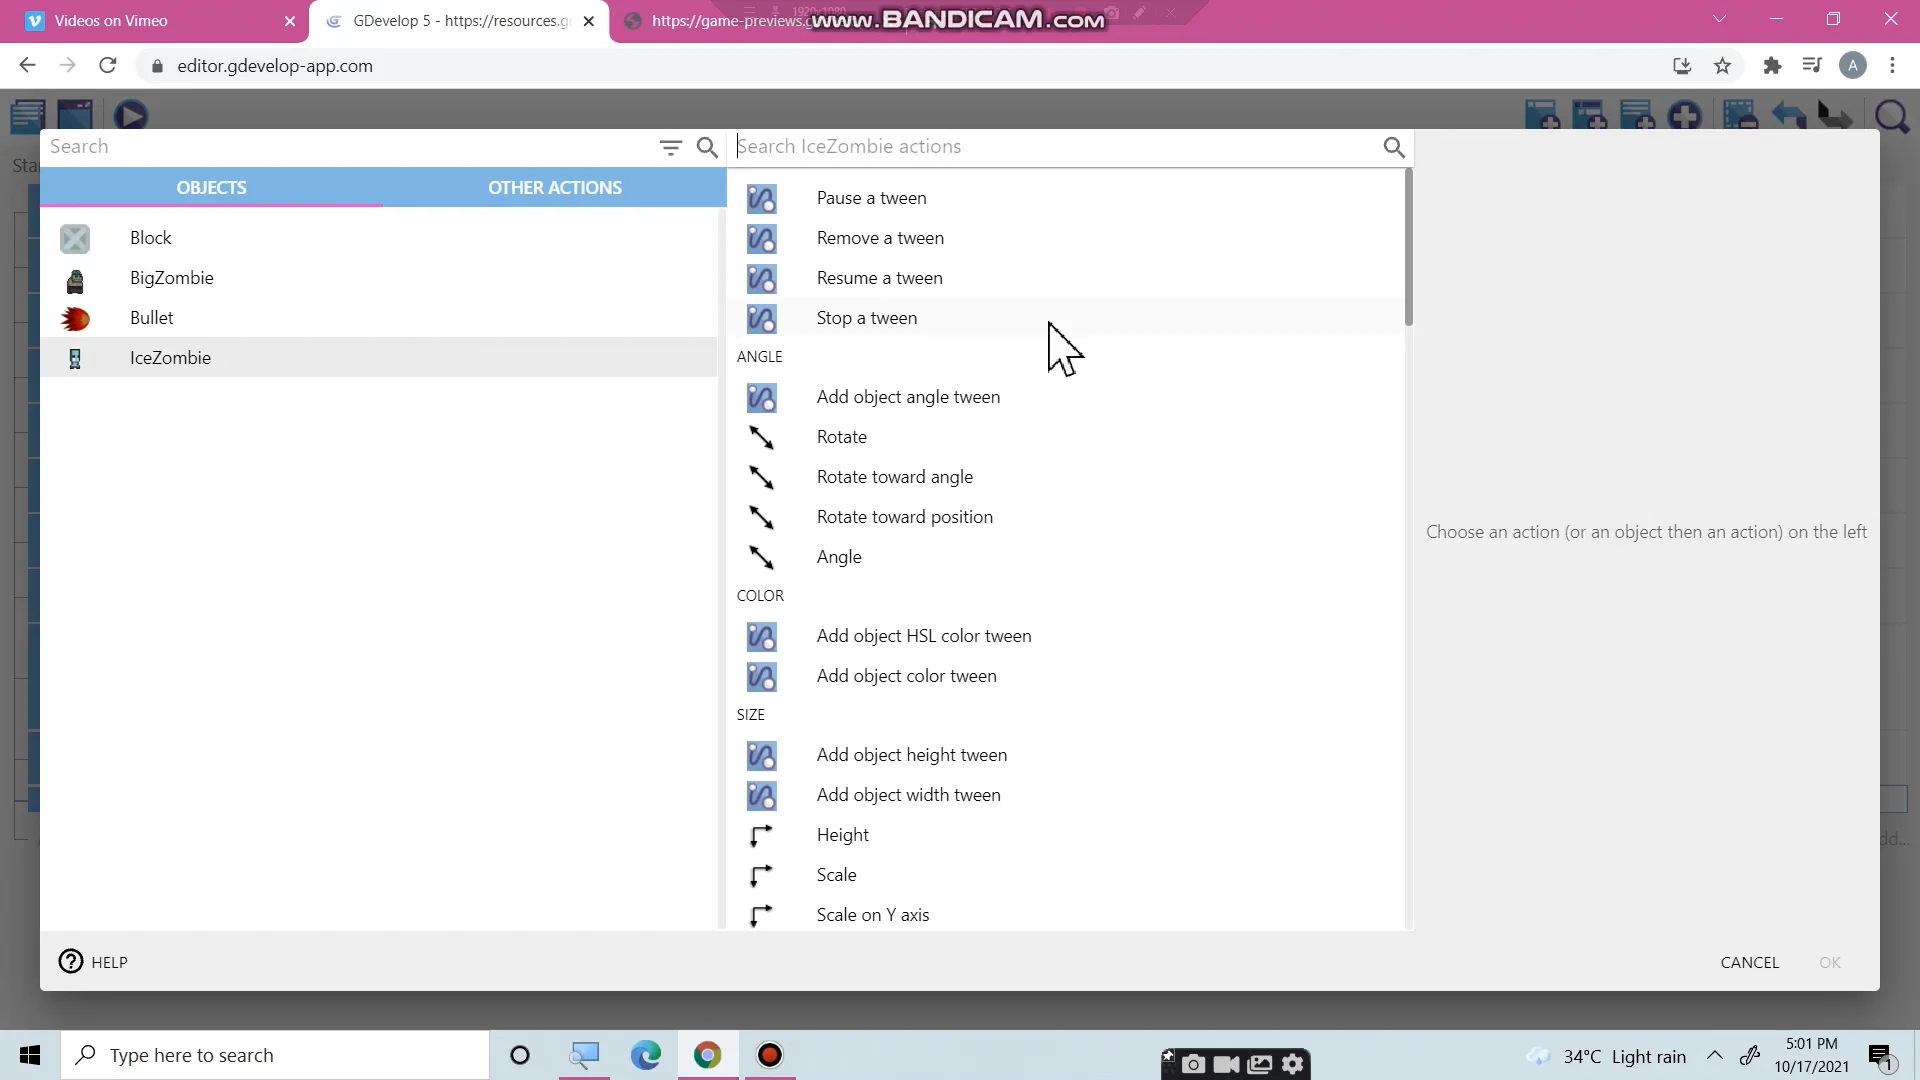Viewport: 1920px width, 1080px height.
Task: Switch to the OBJECTS tab
Action: [x=211, y=187]
